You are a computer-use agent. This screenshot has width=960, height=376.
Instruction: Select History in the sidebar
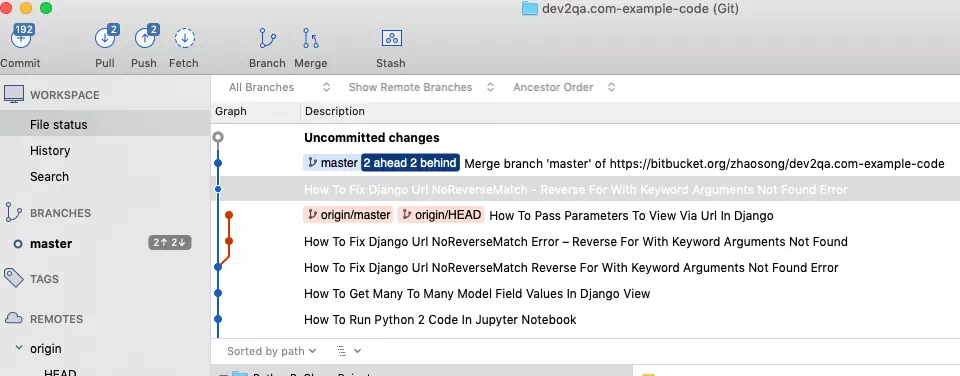[50, 151]
